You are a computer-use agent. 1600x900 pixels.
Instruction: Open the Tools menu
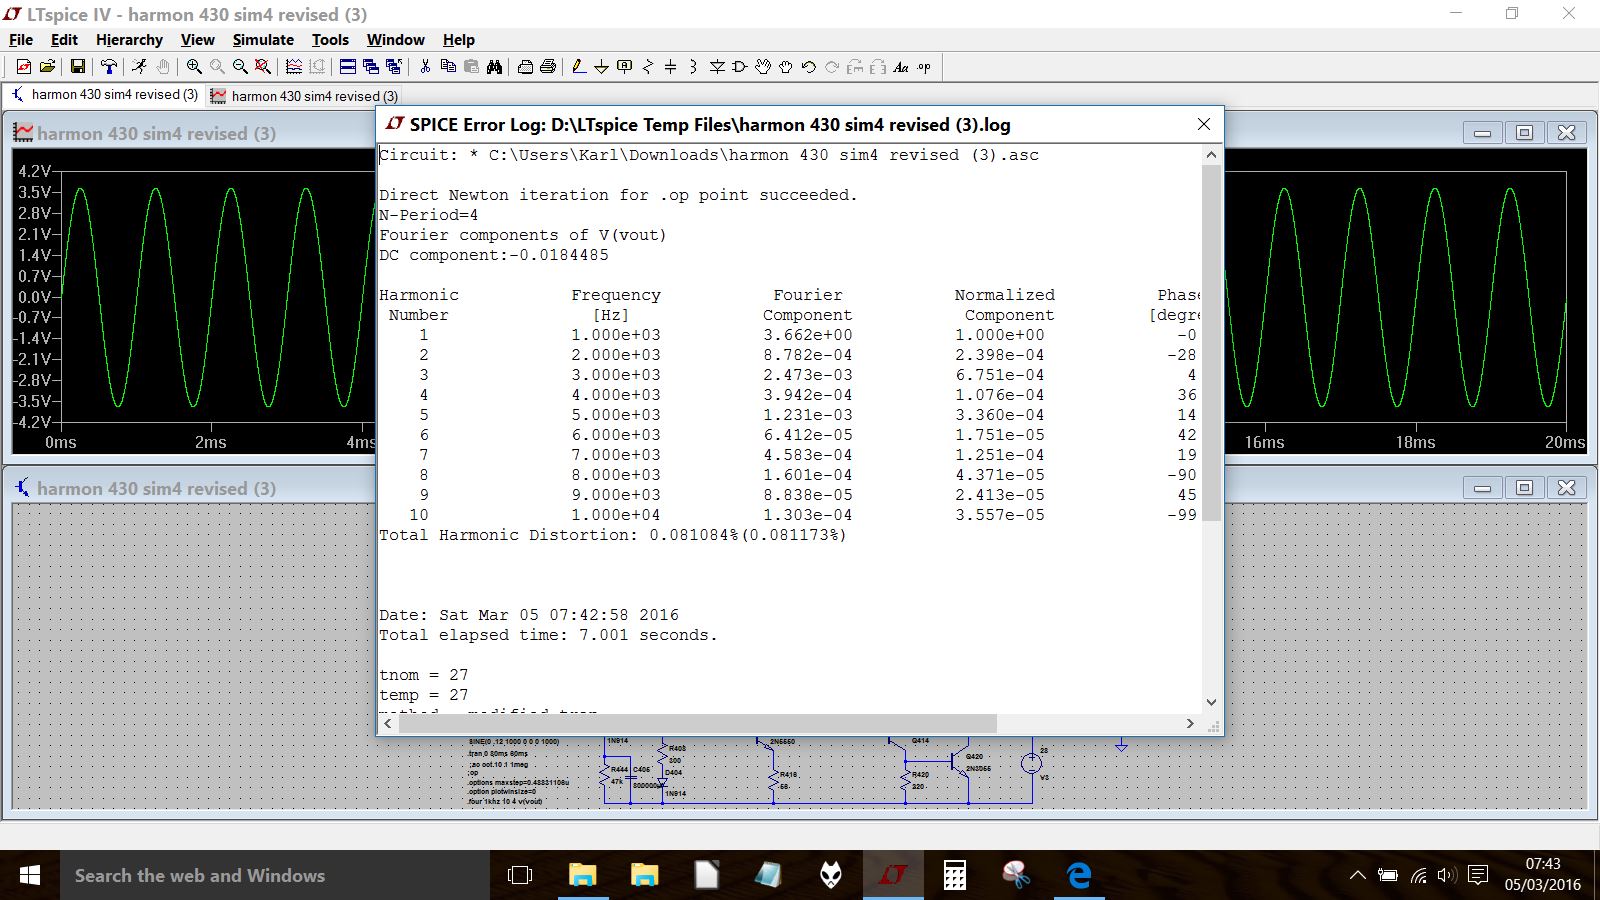330,40
